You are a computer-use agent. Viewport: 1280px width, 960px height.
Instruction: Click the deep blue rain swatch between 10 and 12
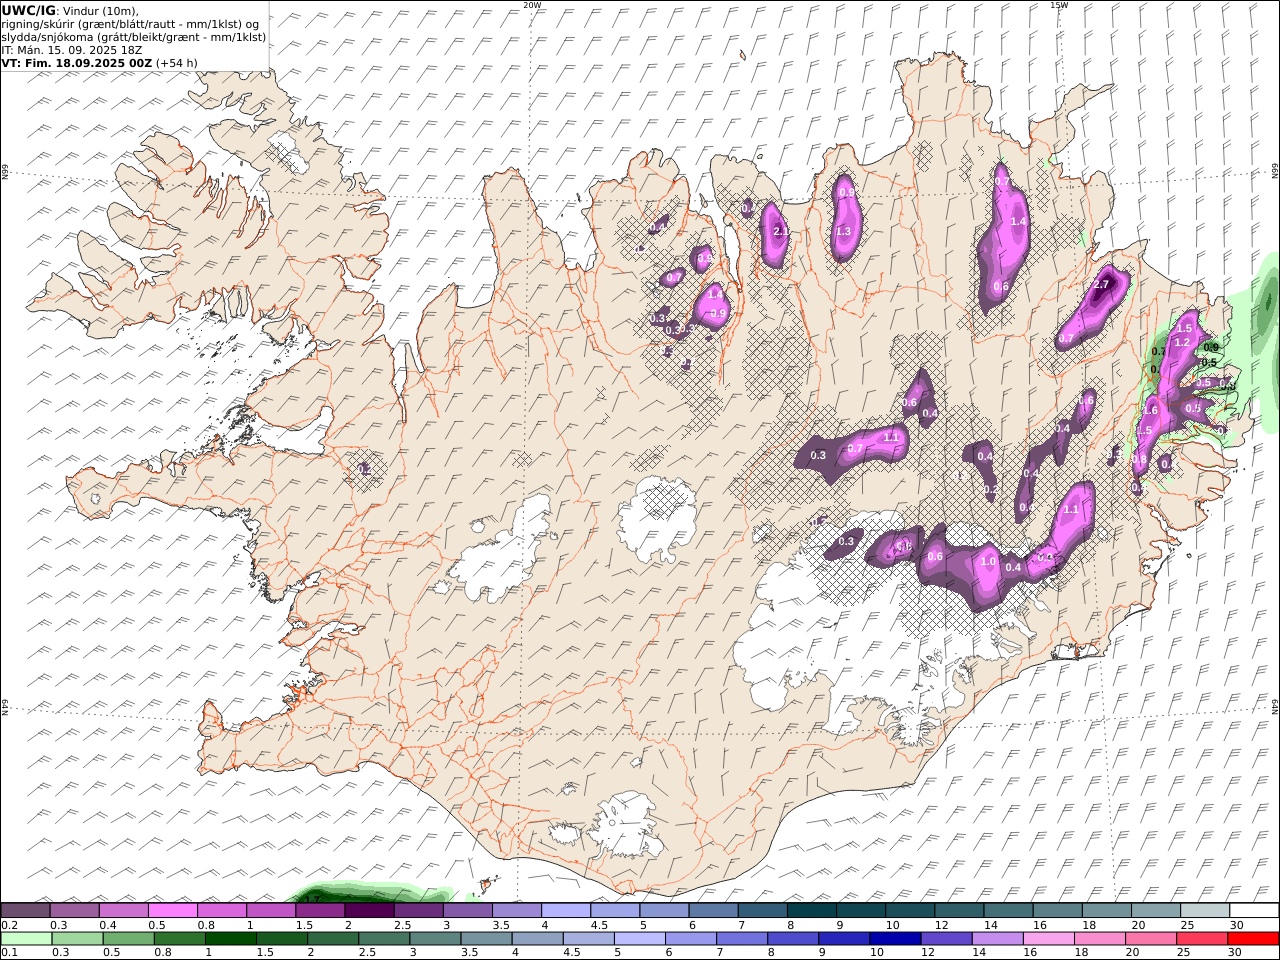click(x=894, y=939)
